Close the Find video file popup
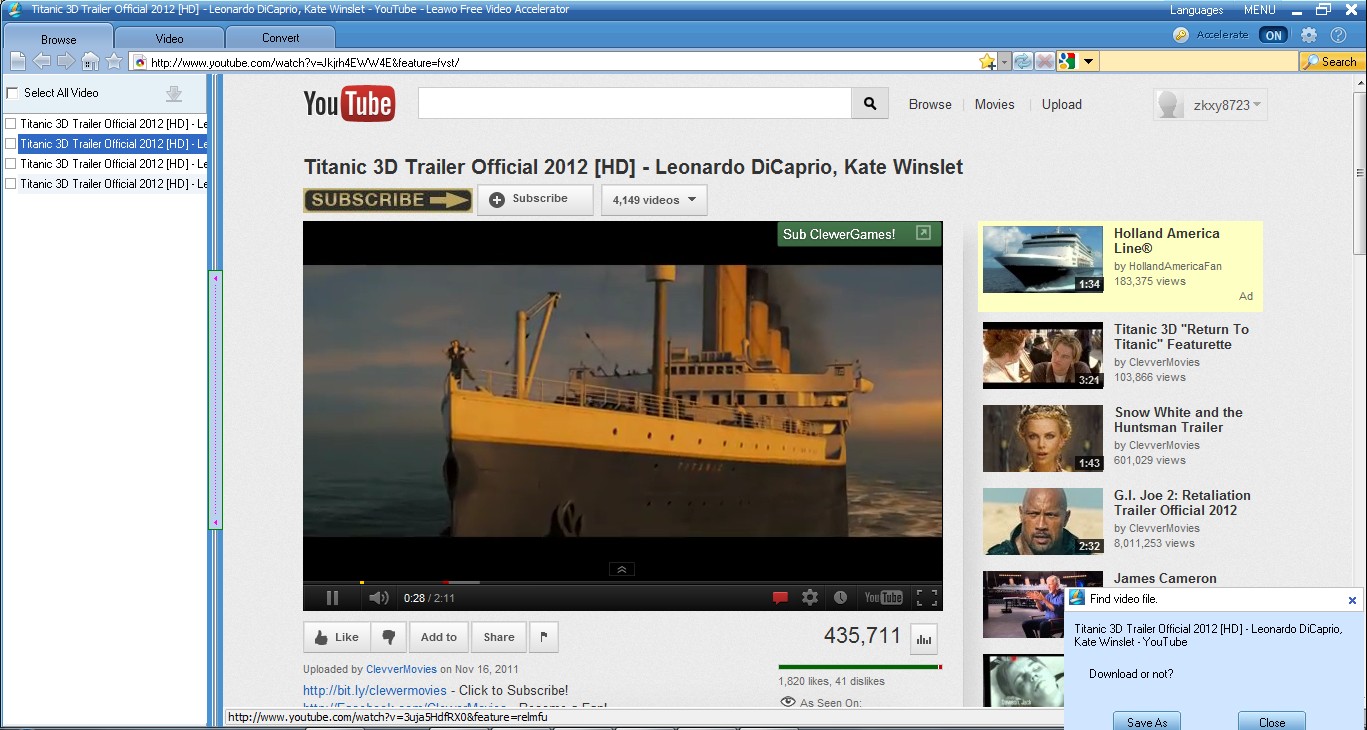 point(1352,600)
